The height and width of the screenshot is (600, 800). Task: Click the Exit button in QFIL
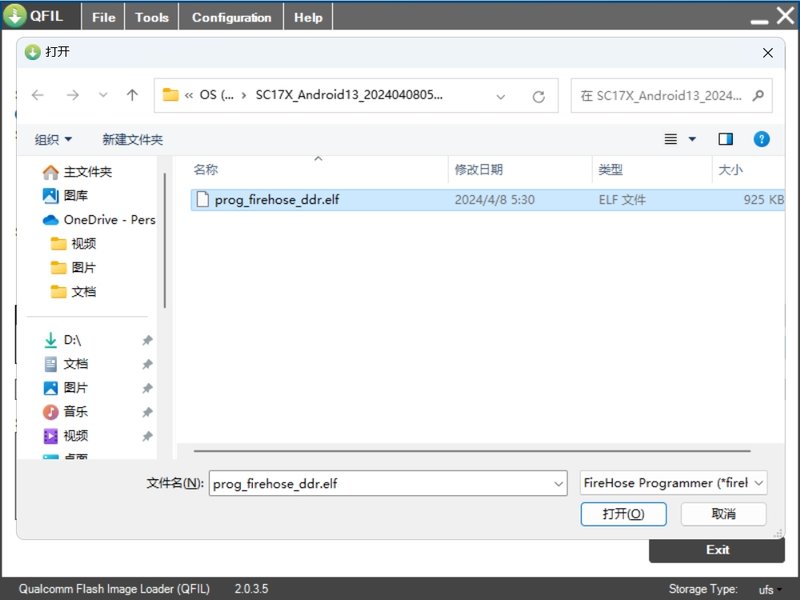pos(717,550)
